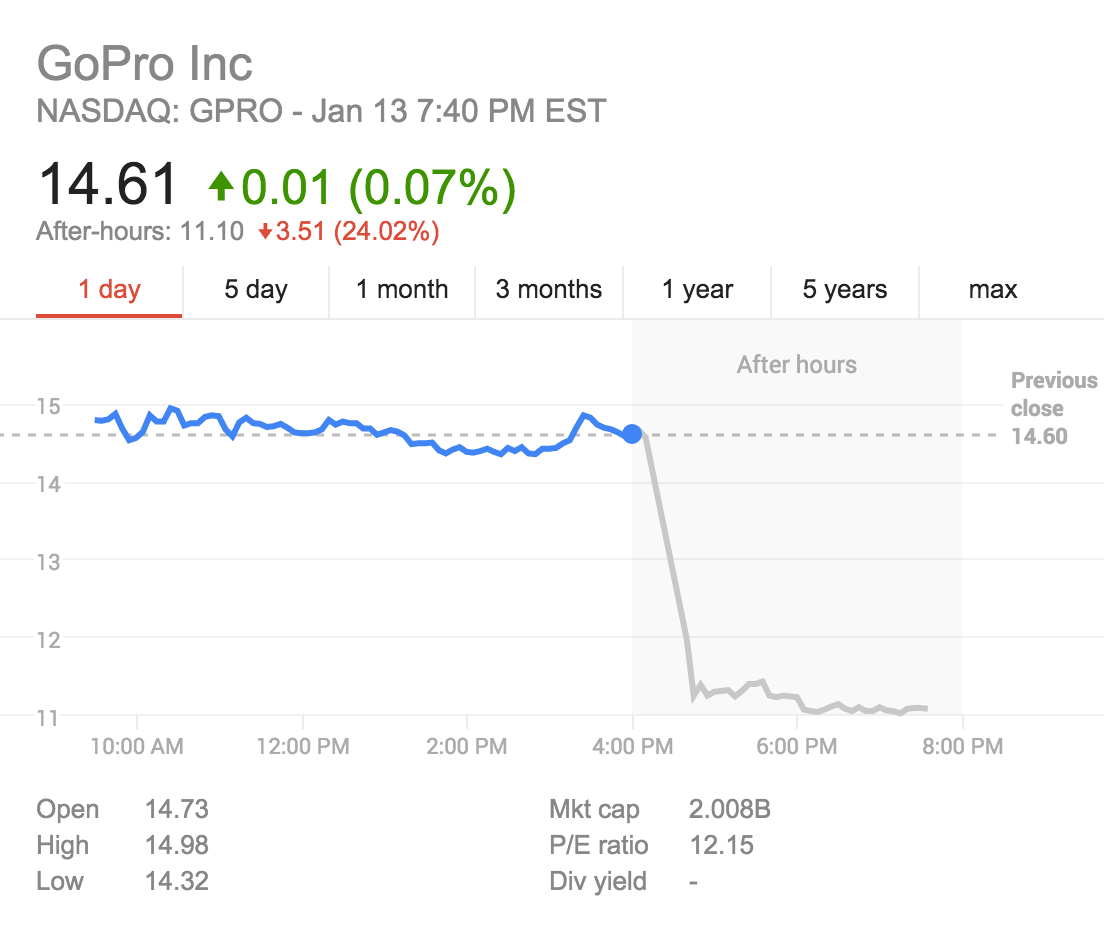Click the 6:00 PM axis label
1104x936 pixels.
click(x=796, y=747)
